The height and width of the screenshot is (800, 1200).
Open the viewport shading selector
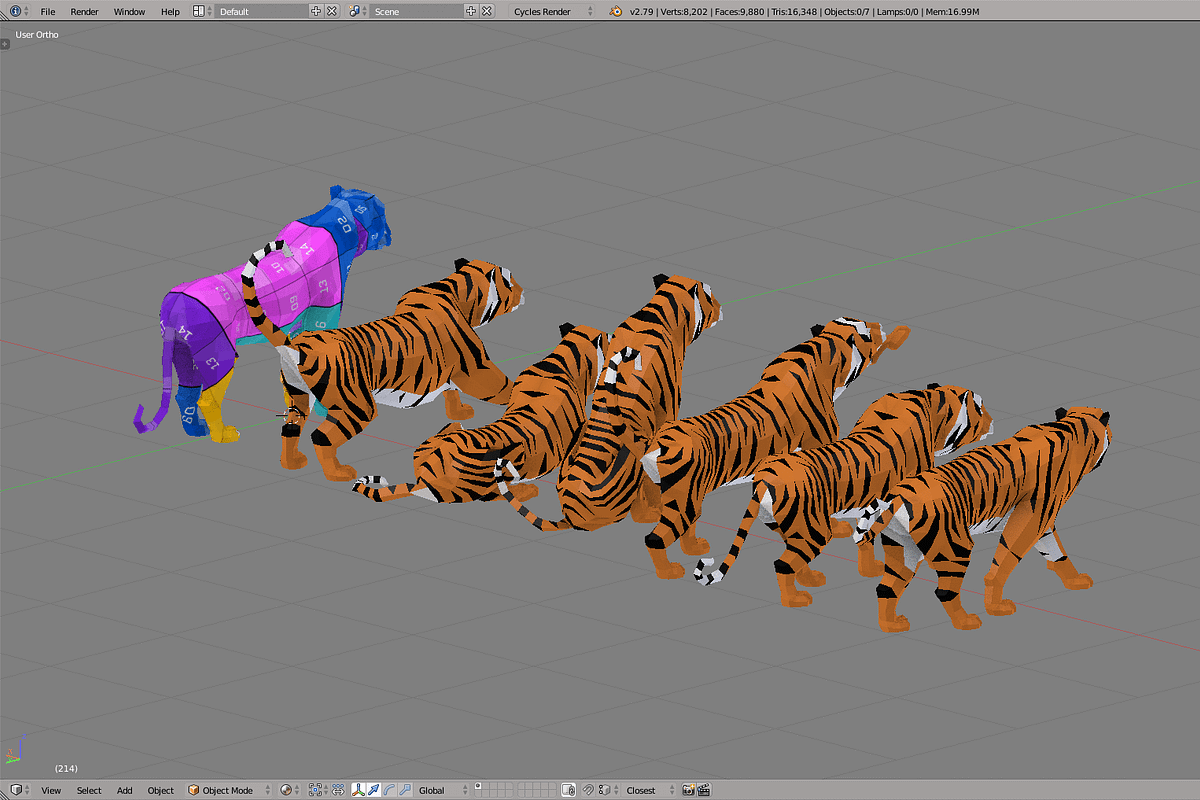click(x=289, y=790)
